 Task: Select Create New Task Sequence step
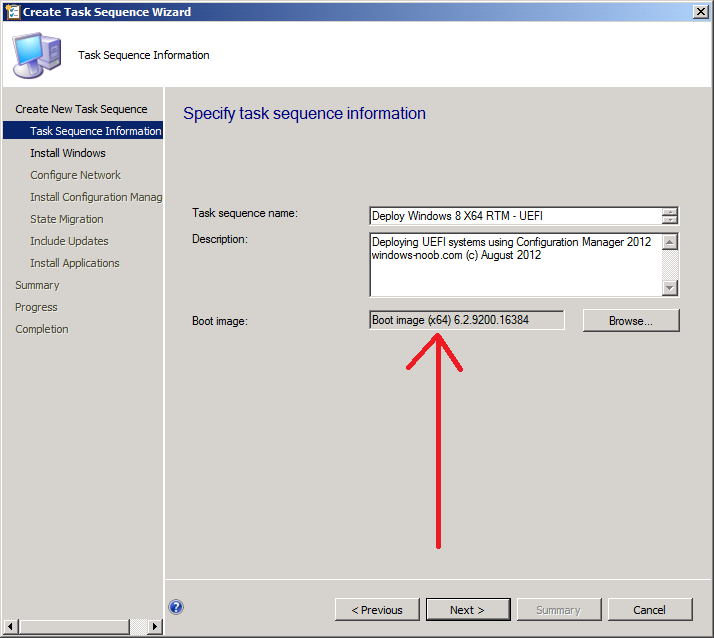point(82,109)
